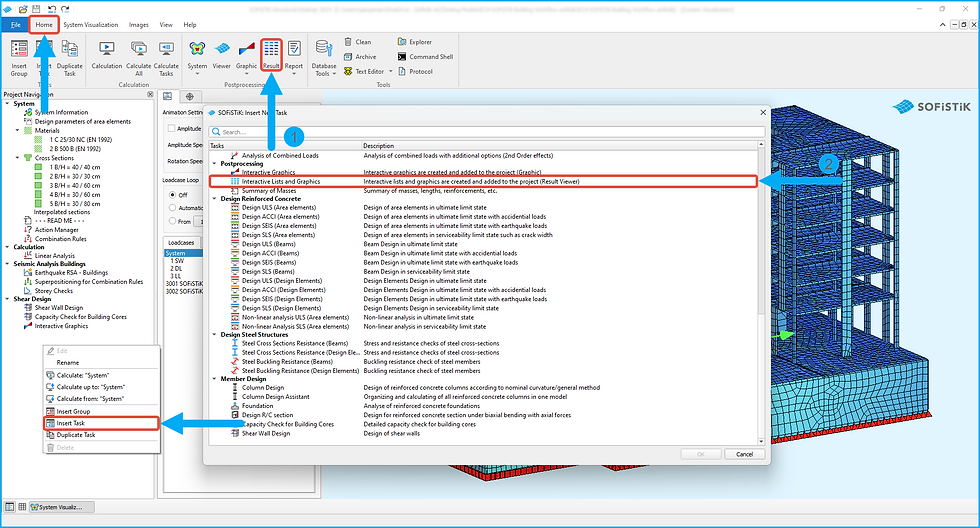Toggle the Amplitude checkbox

click(171, 128)
